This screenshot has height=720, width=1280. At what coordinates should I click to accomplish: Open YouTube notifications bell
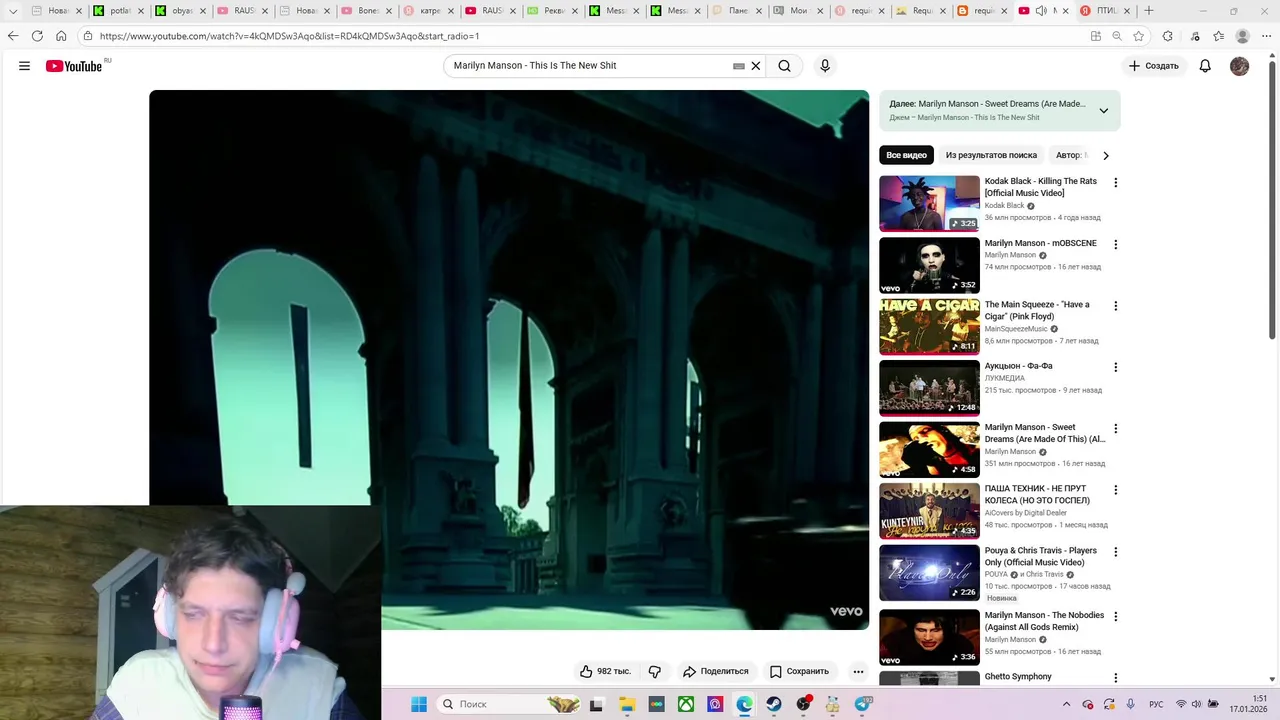pyautogui.click(x=1205, y=66)
